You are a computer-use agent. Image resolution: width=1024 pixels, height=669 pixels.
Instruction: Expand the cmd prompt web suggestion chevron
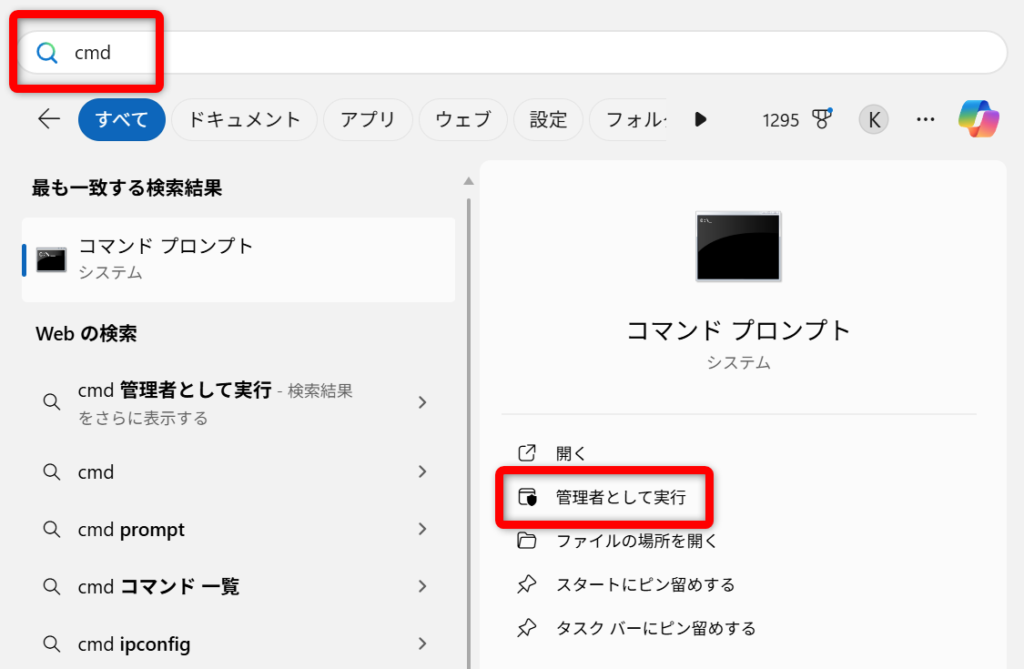pyautogui.click(x=422, y=529)
